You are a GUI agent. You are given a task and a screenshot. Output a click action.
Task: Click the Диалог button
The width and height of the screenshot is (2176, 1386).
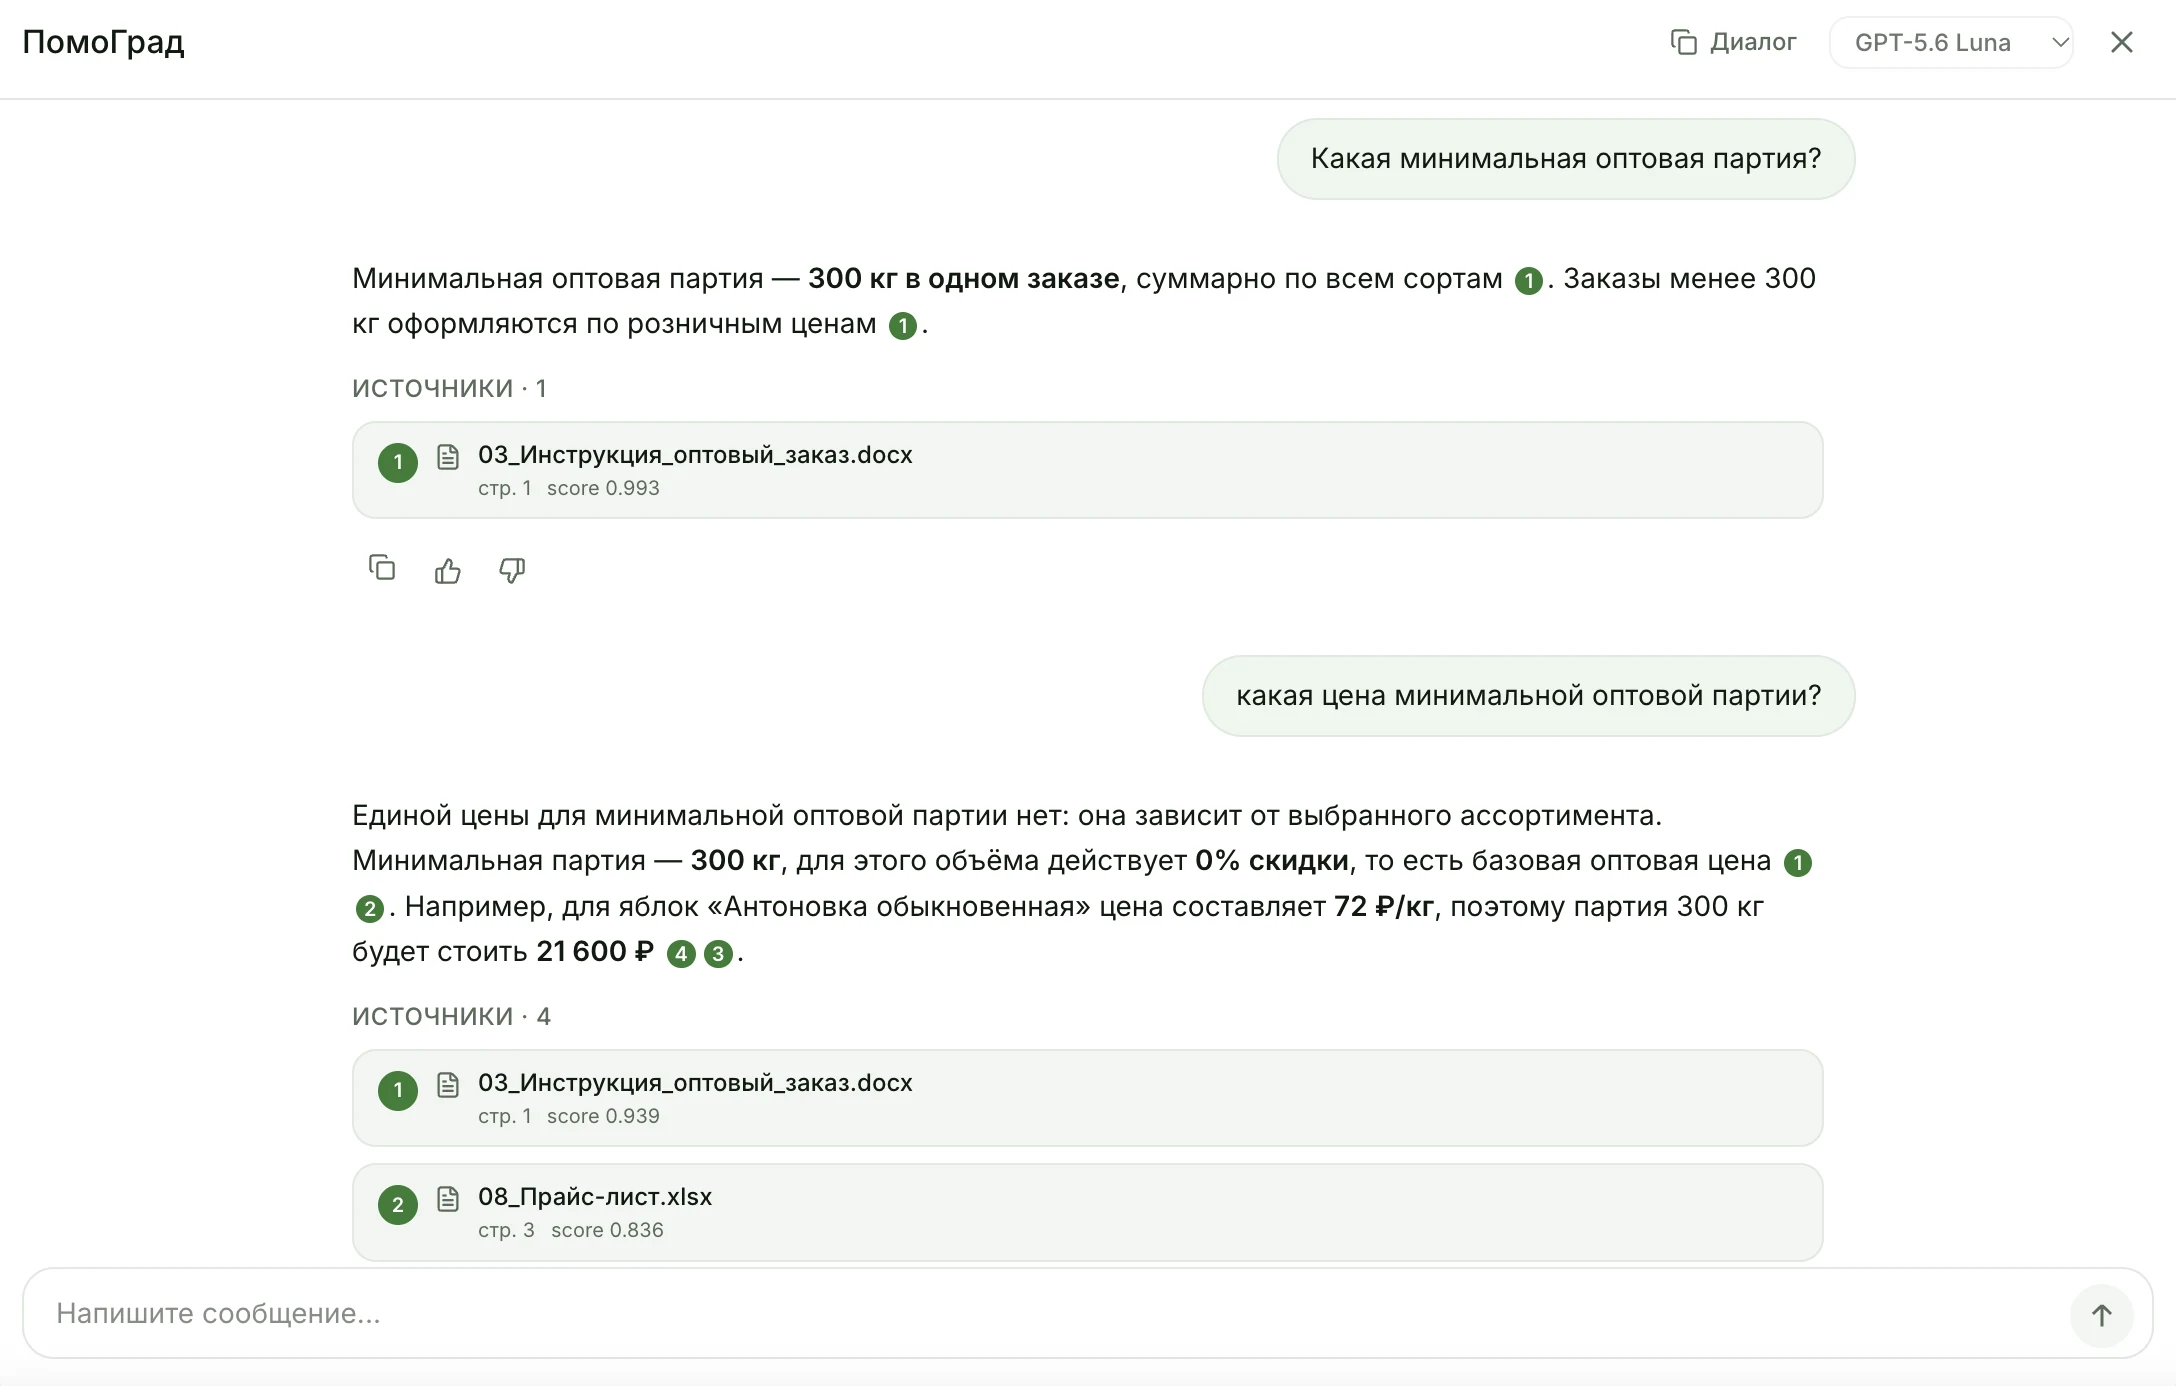1733,42
